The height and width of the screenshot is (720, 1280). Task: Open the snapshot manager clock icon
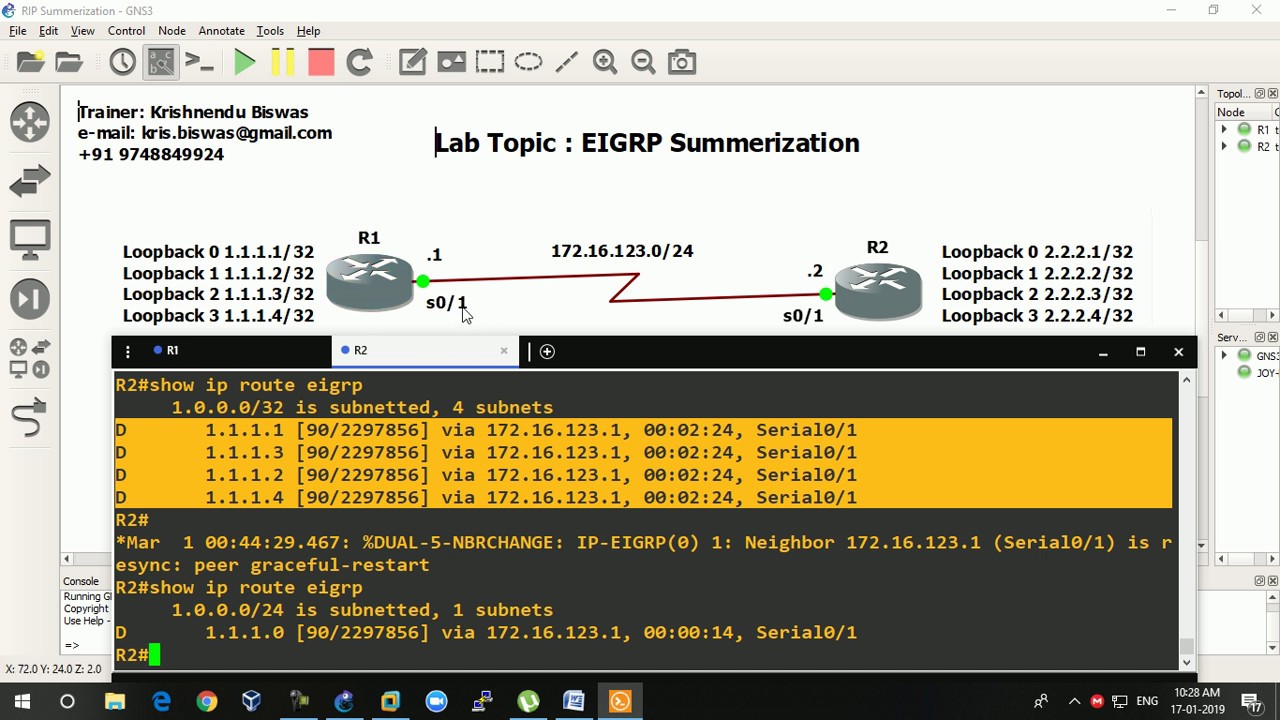click(x=122, y=62)
